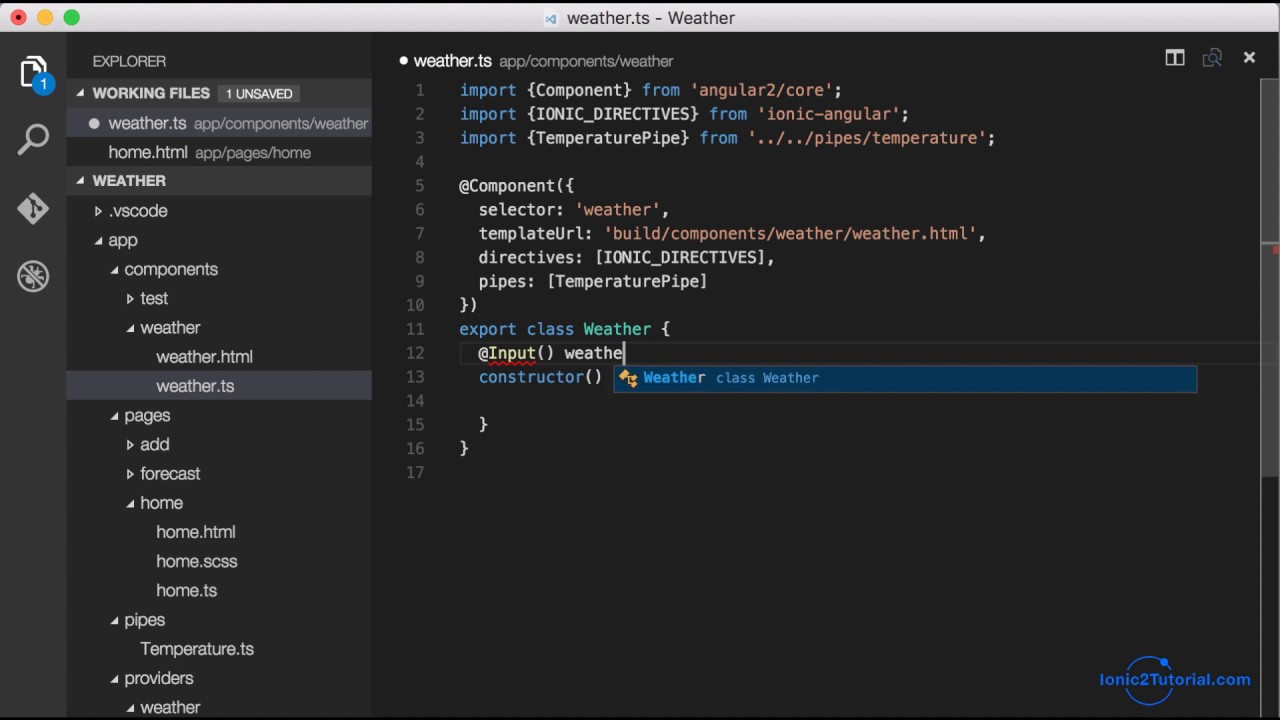Open the Explorer view in activity bar
The height and width of the screenshot is (720, 1280).
pyautogui.click(x=33, y=74)
